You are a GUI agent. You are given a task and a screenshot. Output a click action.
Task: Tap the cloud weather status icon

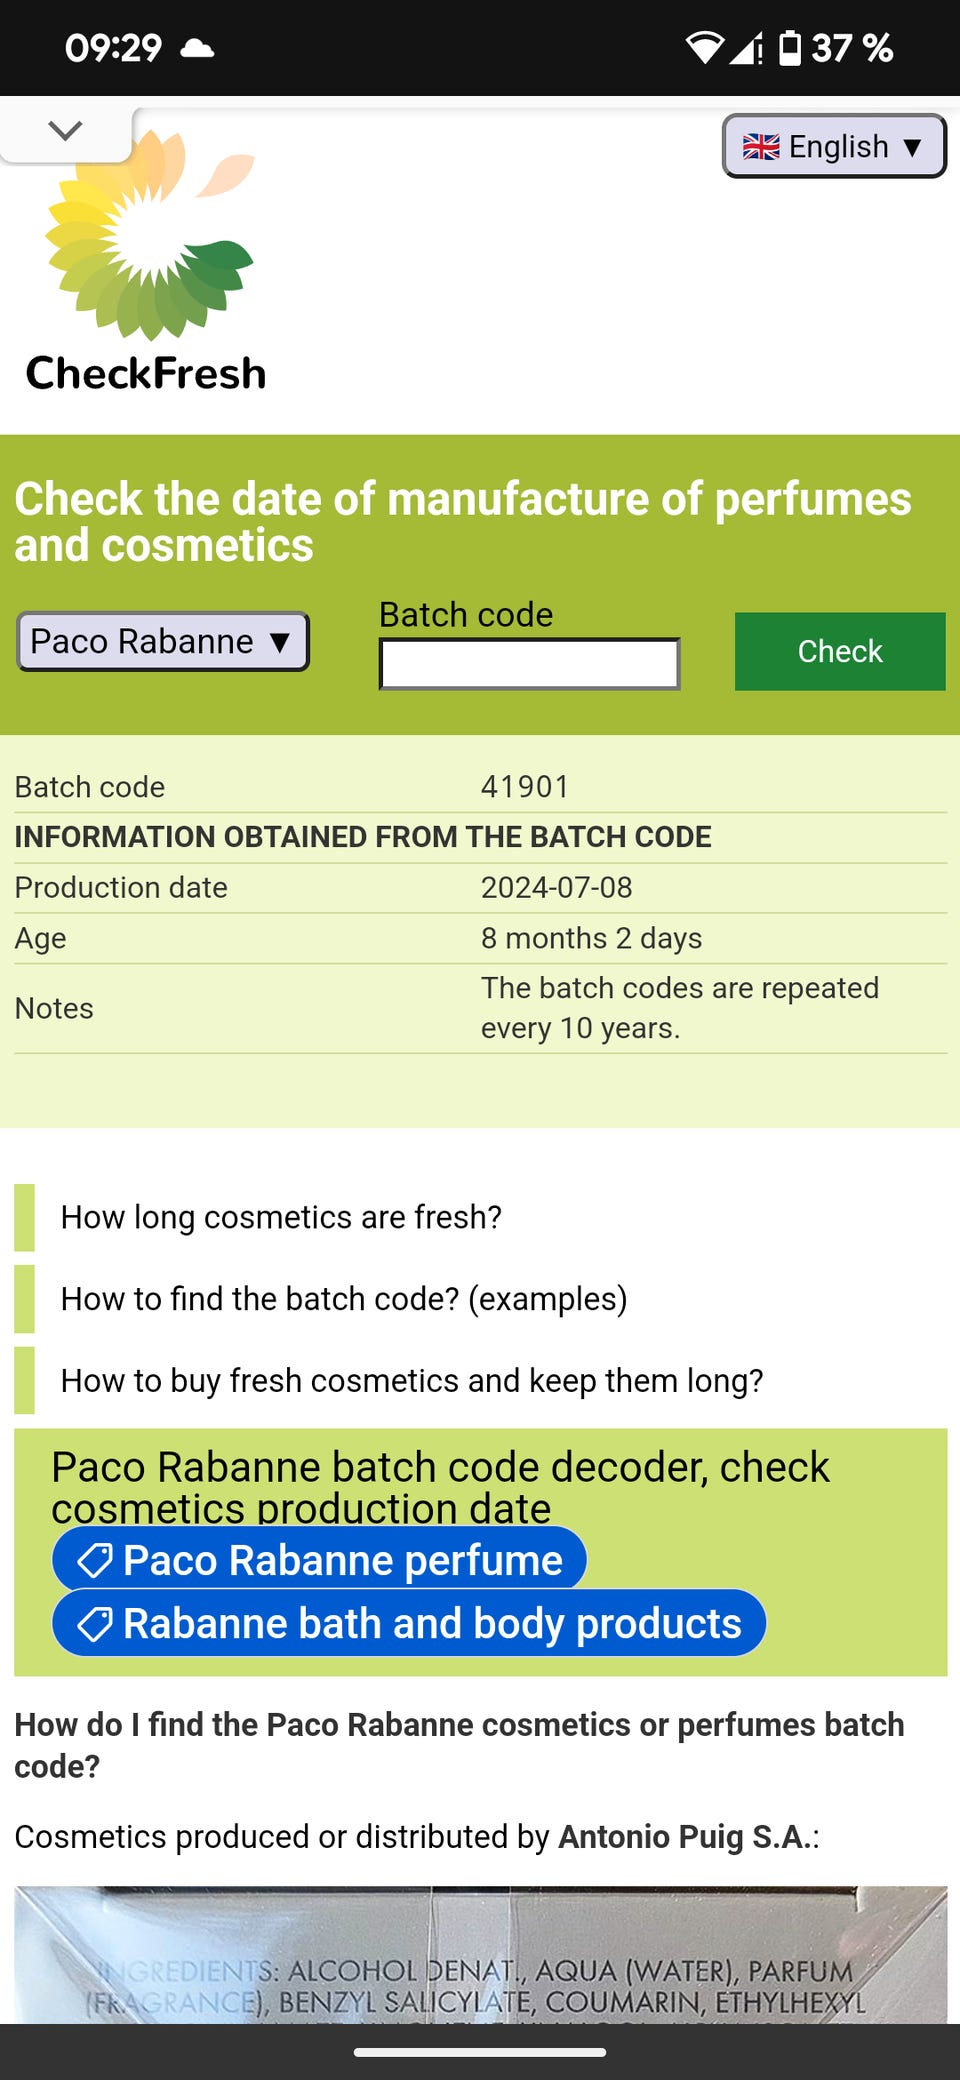click(x=197, y=47)
